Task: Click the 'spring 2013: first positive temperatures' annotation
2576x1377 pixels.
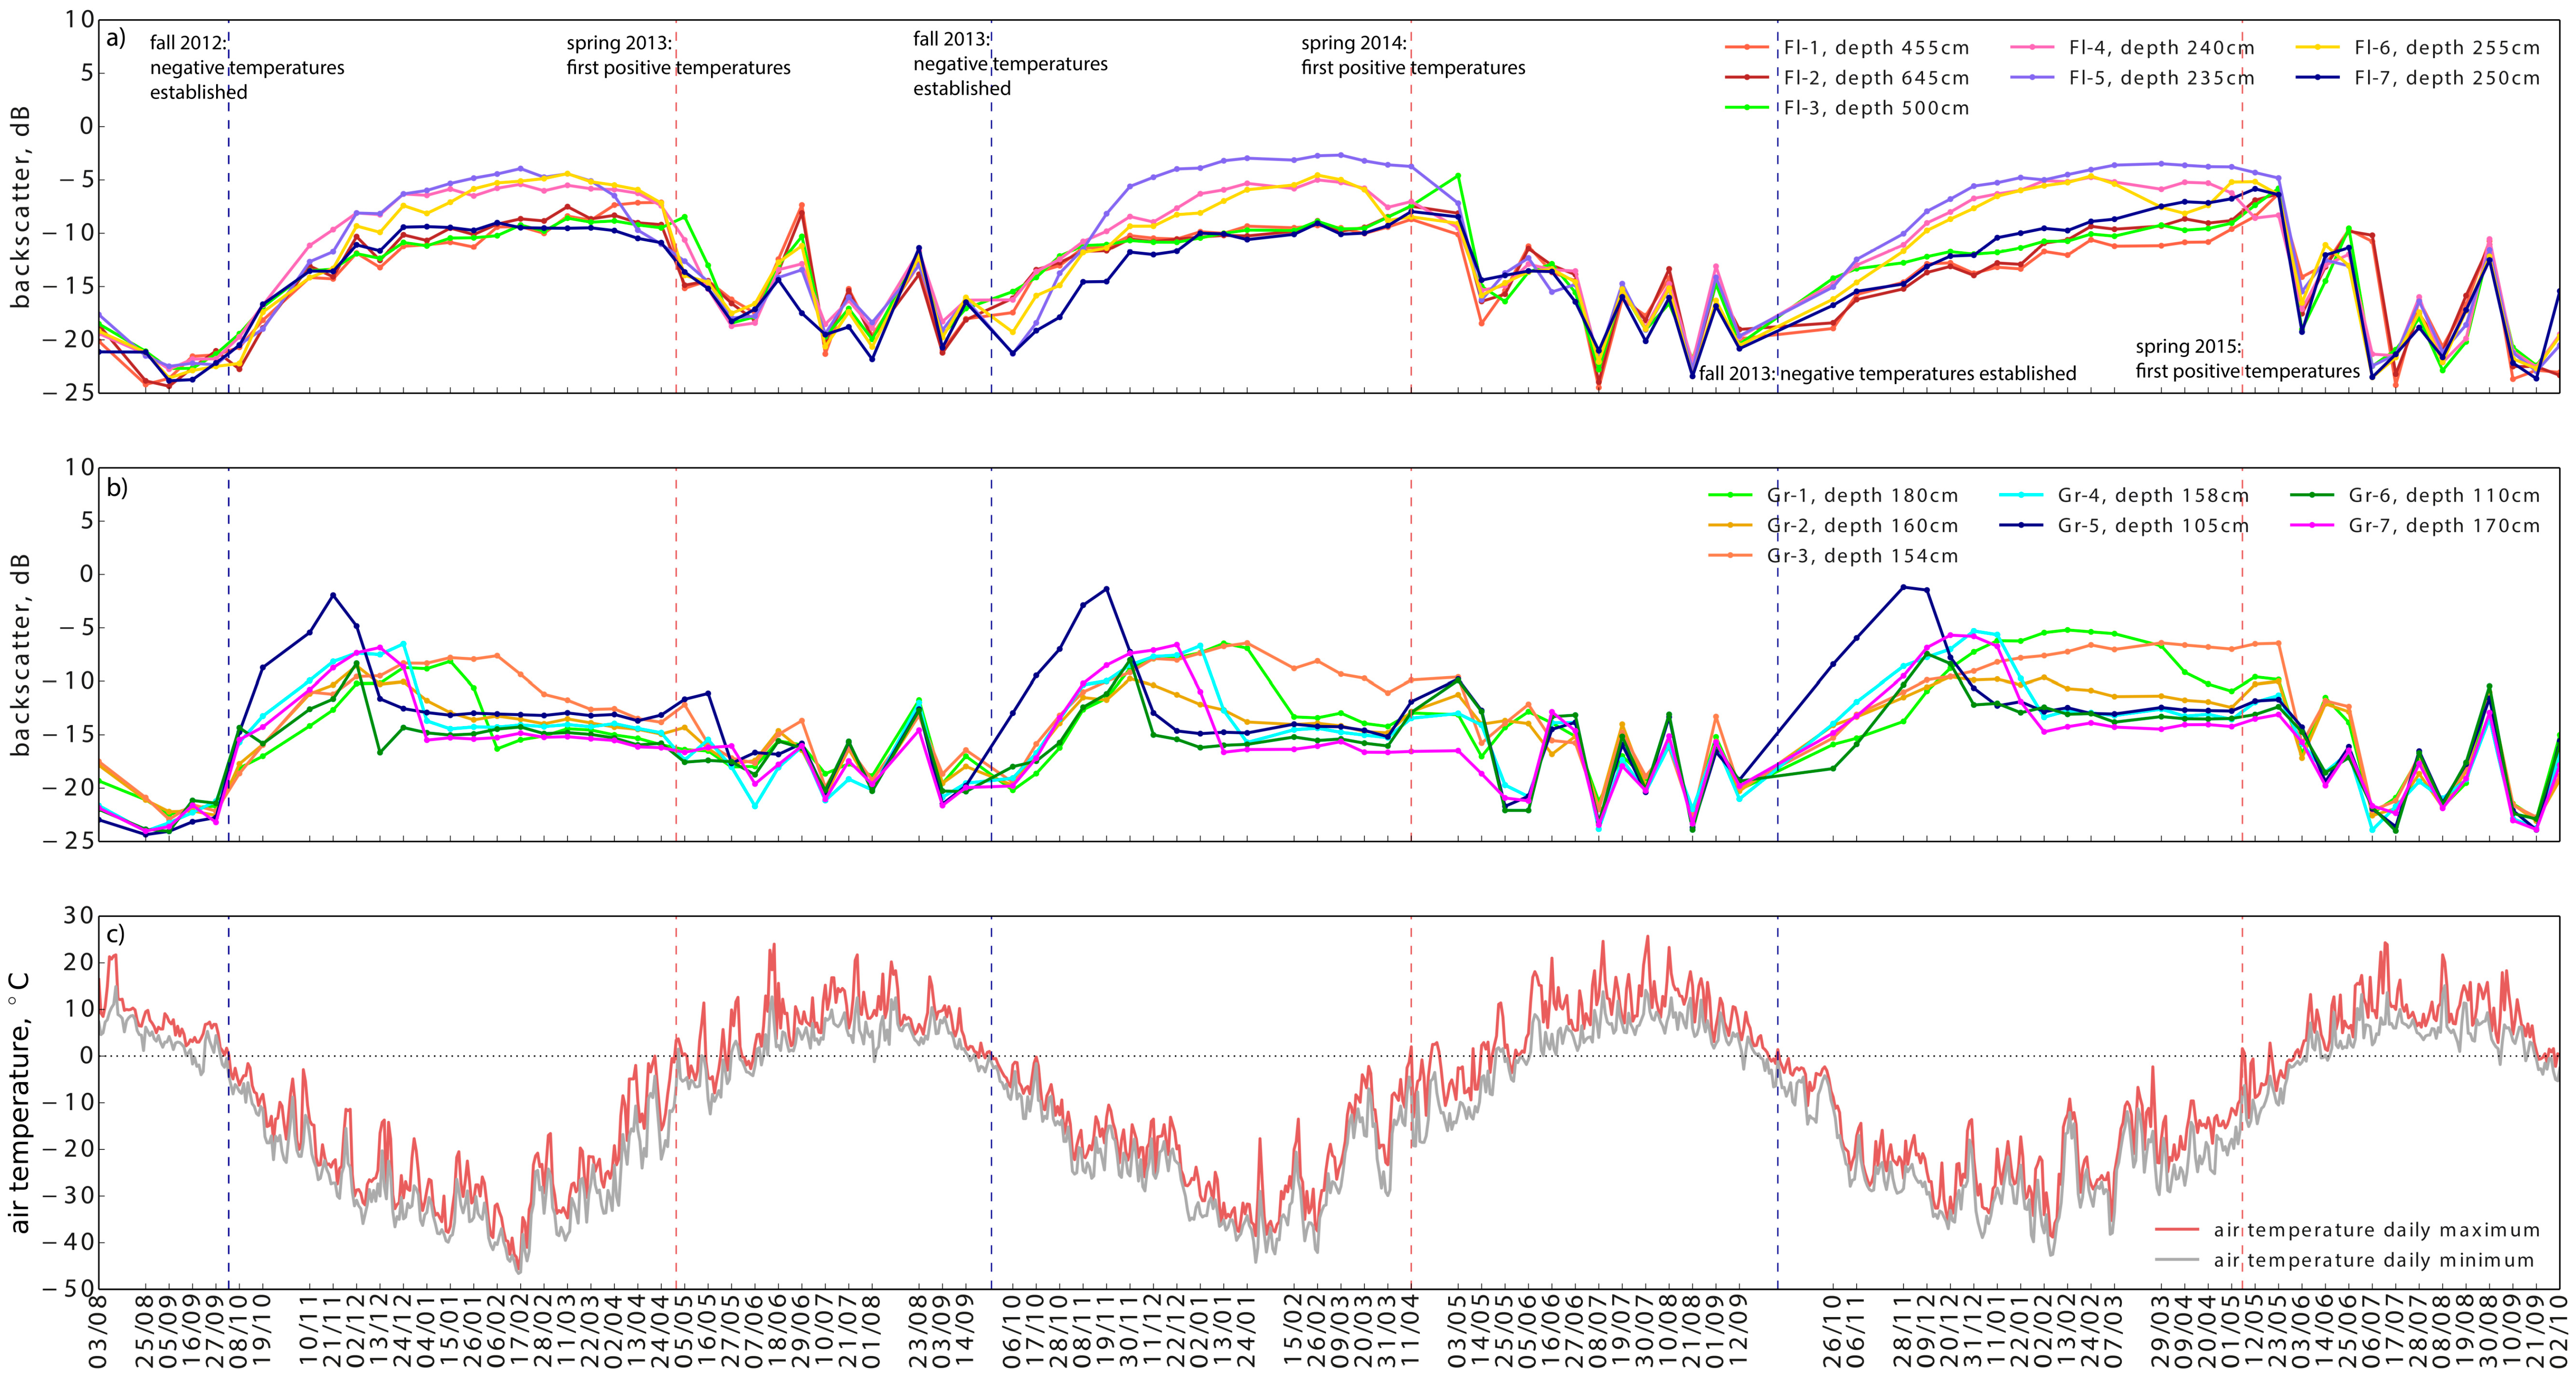Action: pos(678,55)
